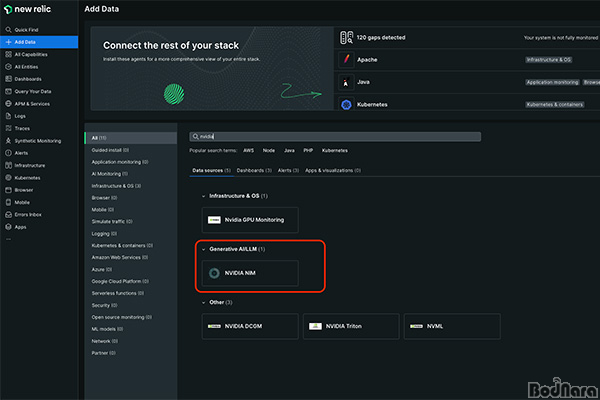Viewport: 600px width, 400px height.
Task: Select the Azure category
Action: pyautogui.click(x=101, y=269)
